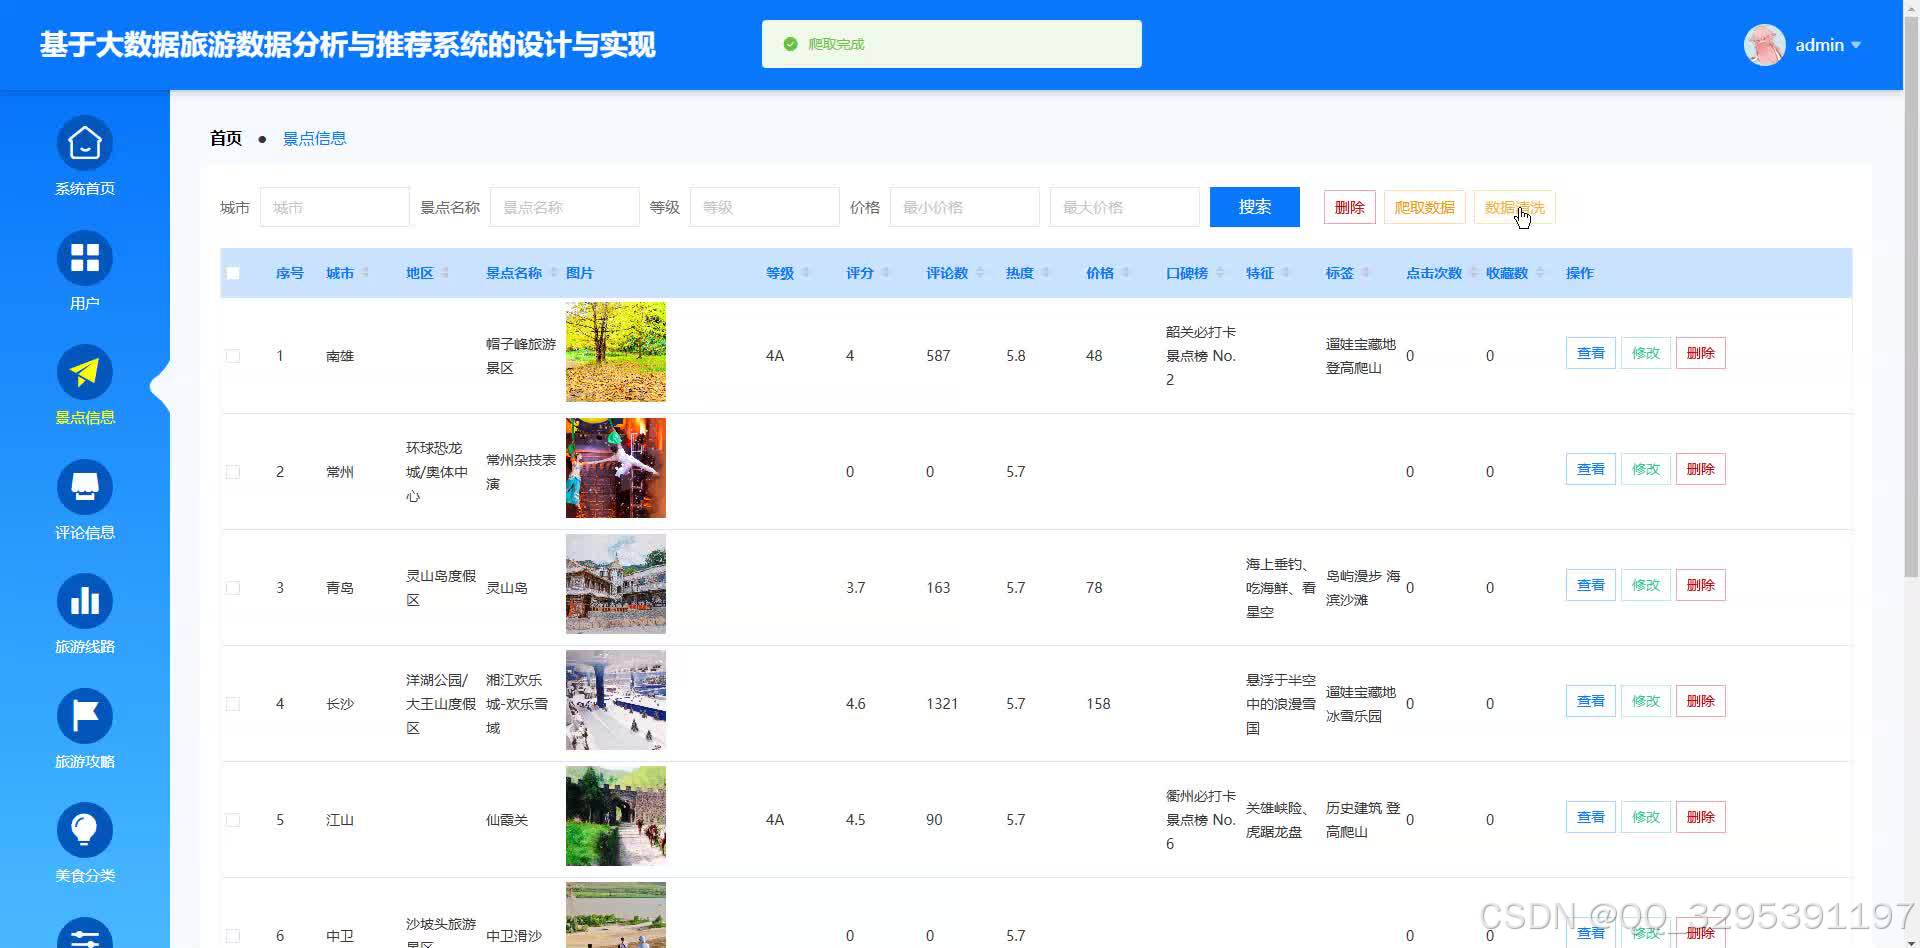1920x948 pixels.
Task: Open the 旅游攻略 flag icon in sidebar
Action: 85,716
